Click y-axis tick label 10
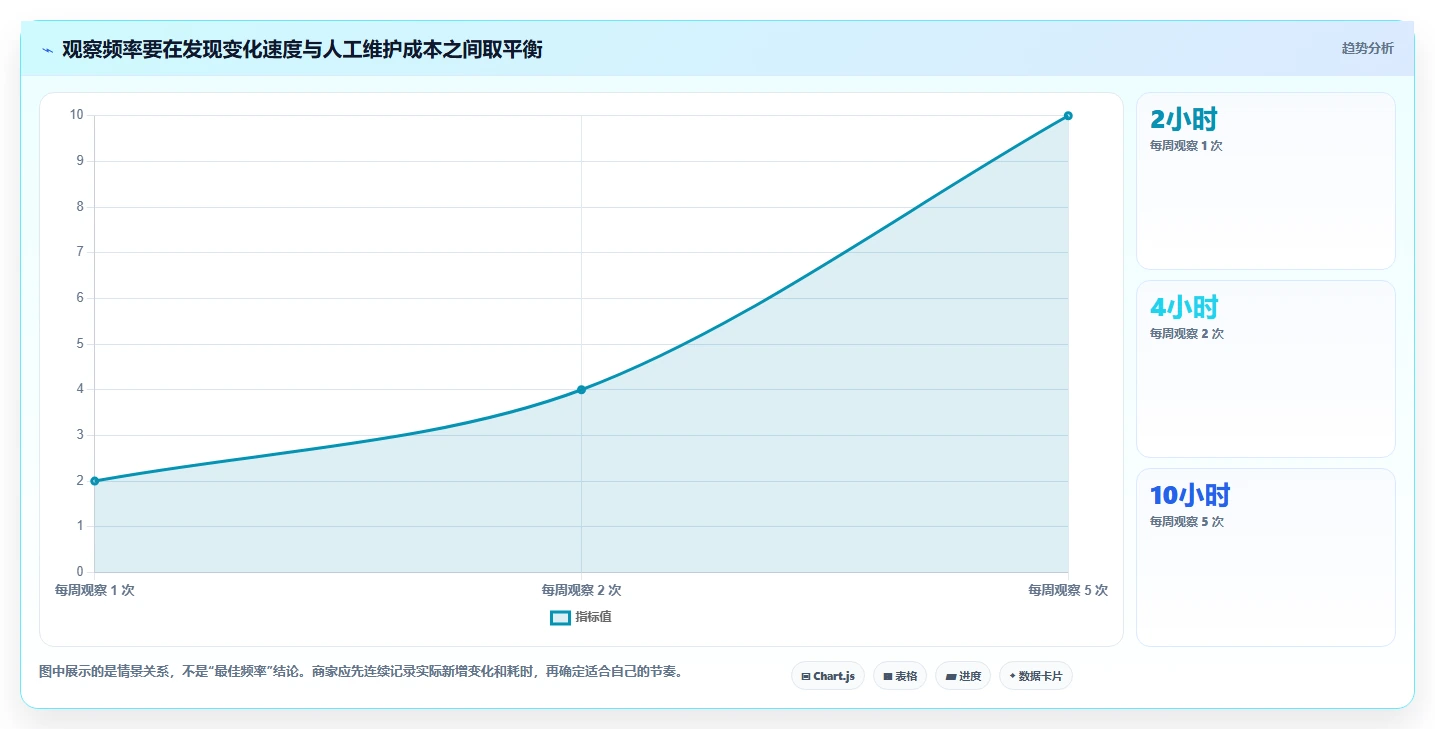This screenshot has width=1435, height=729. point(76,115)
